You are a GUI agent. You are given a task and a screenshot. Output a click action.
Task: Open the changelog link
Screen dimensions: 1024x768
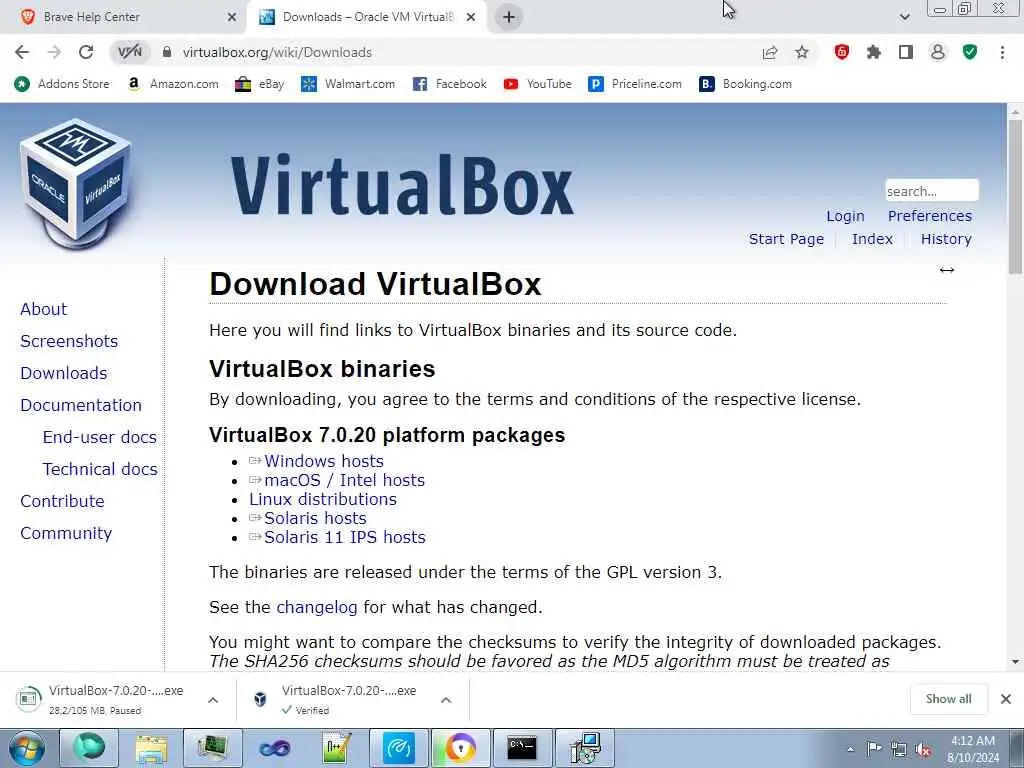tap(317, 607)
